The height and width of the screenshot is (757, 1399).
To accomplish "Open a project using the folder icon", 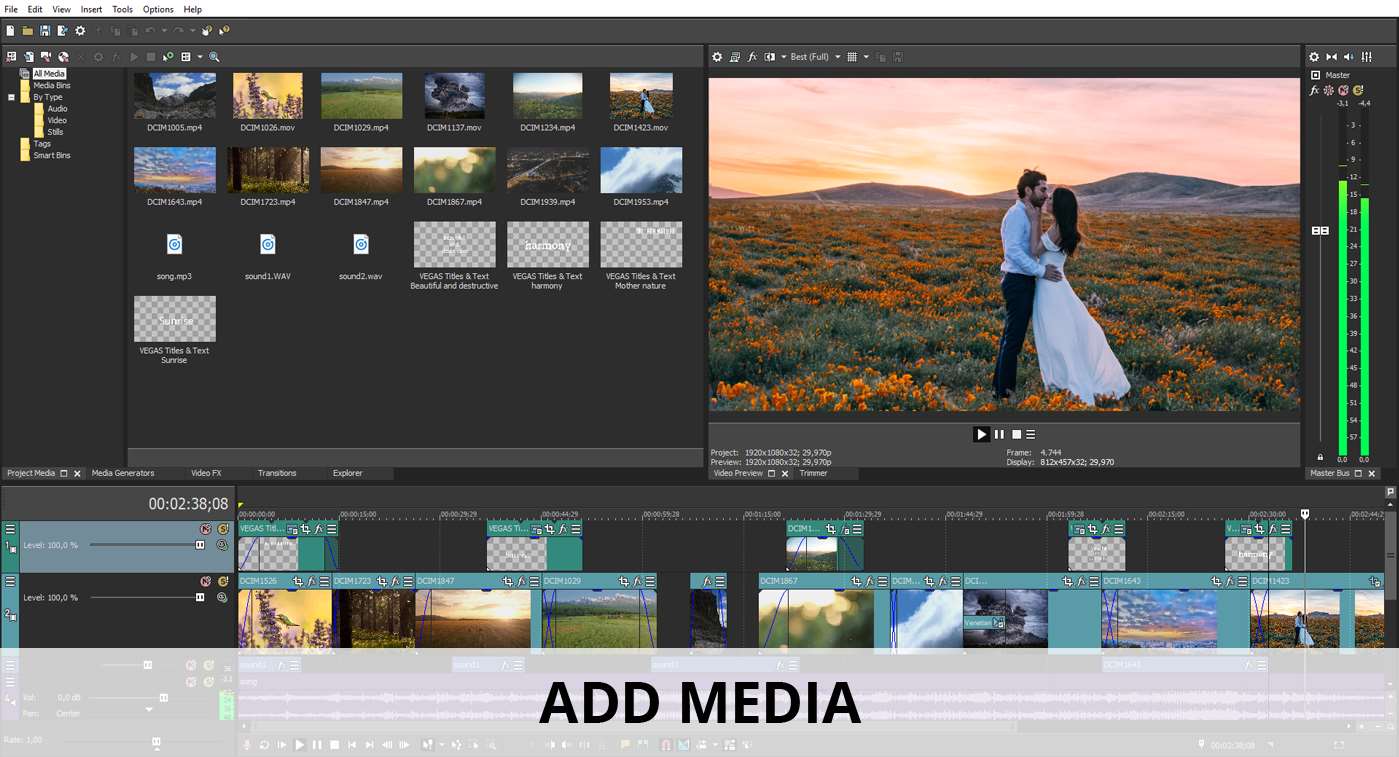I will pos(28,31).
